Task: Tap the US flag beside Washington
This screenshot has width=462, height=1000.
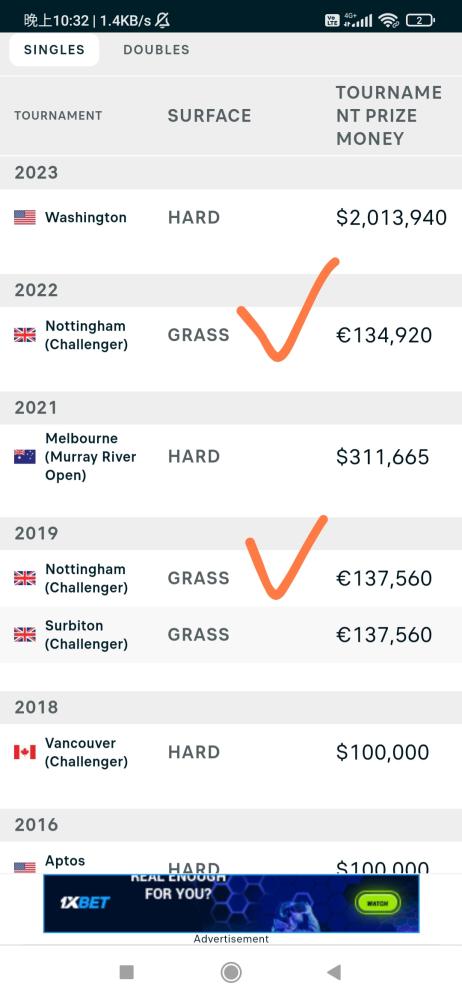Action: (x=25, y=217)
